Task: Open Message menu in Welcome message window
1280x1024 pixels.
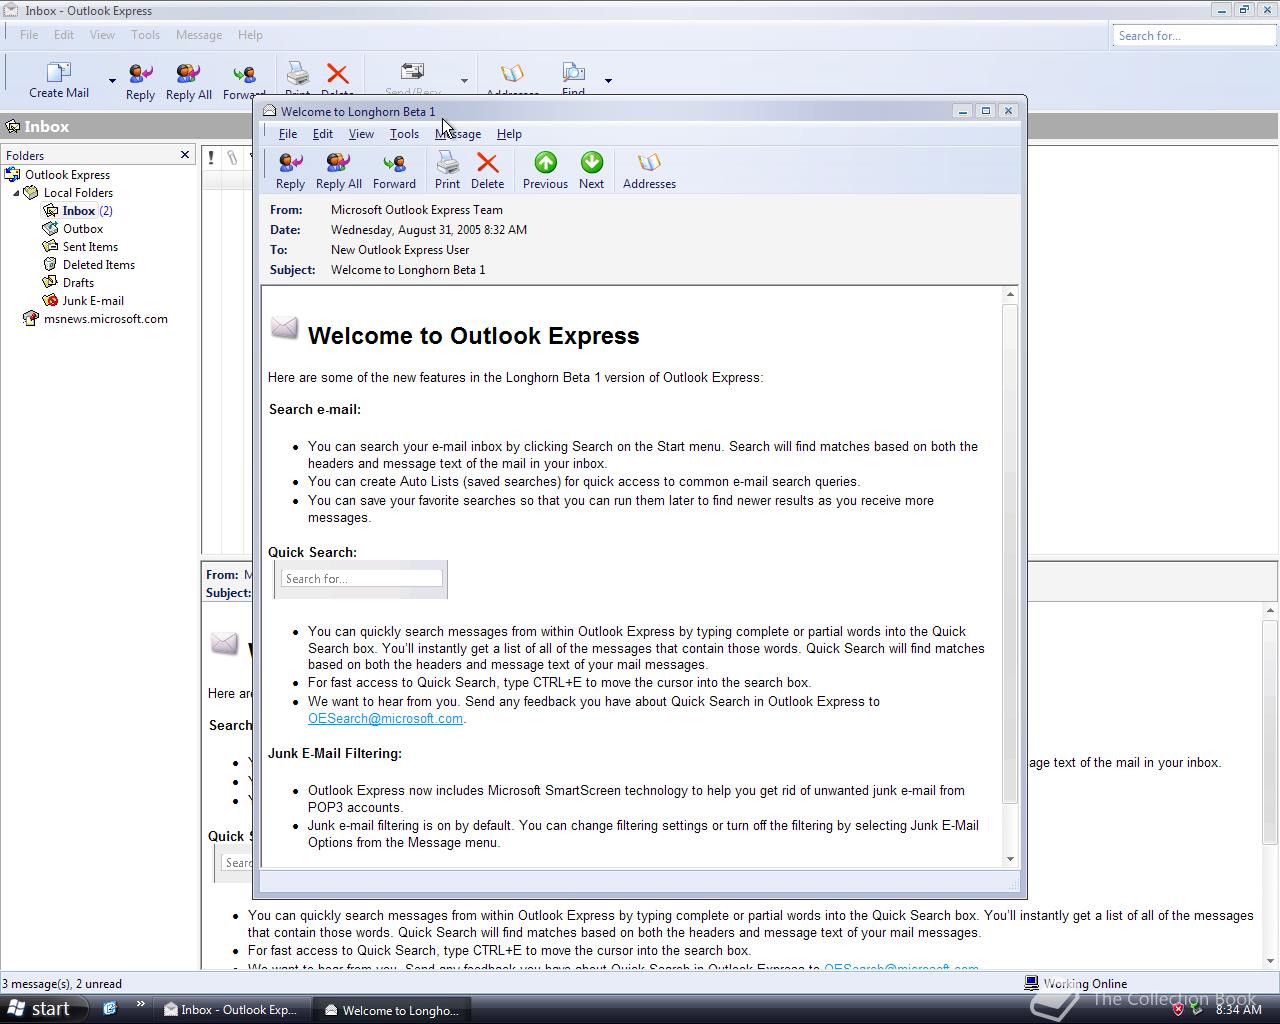Action: 458,134
